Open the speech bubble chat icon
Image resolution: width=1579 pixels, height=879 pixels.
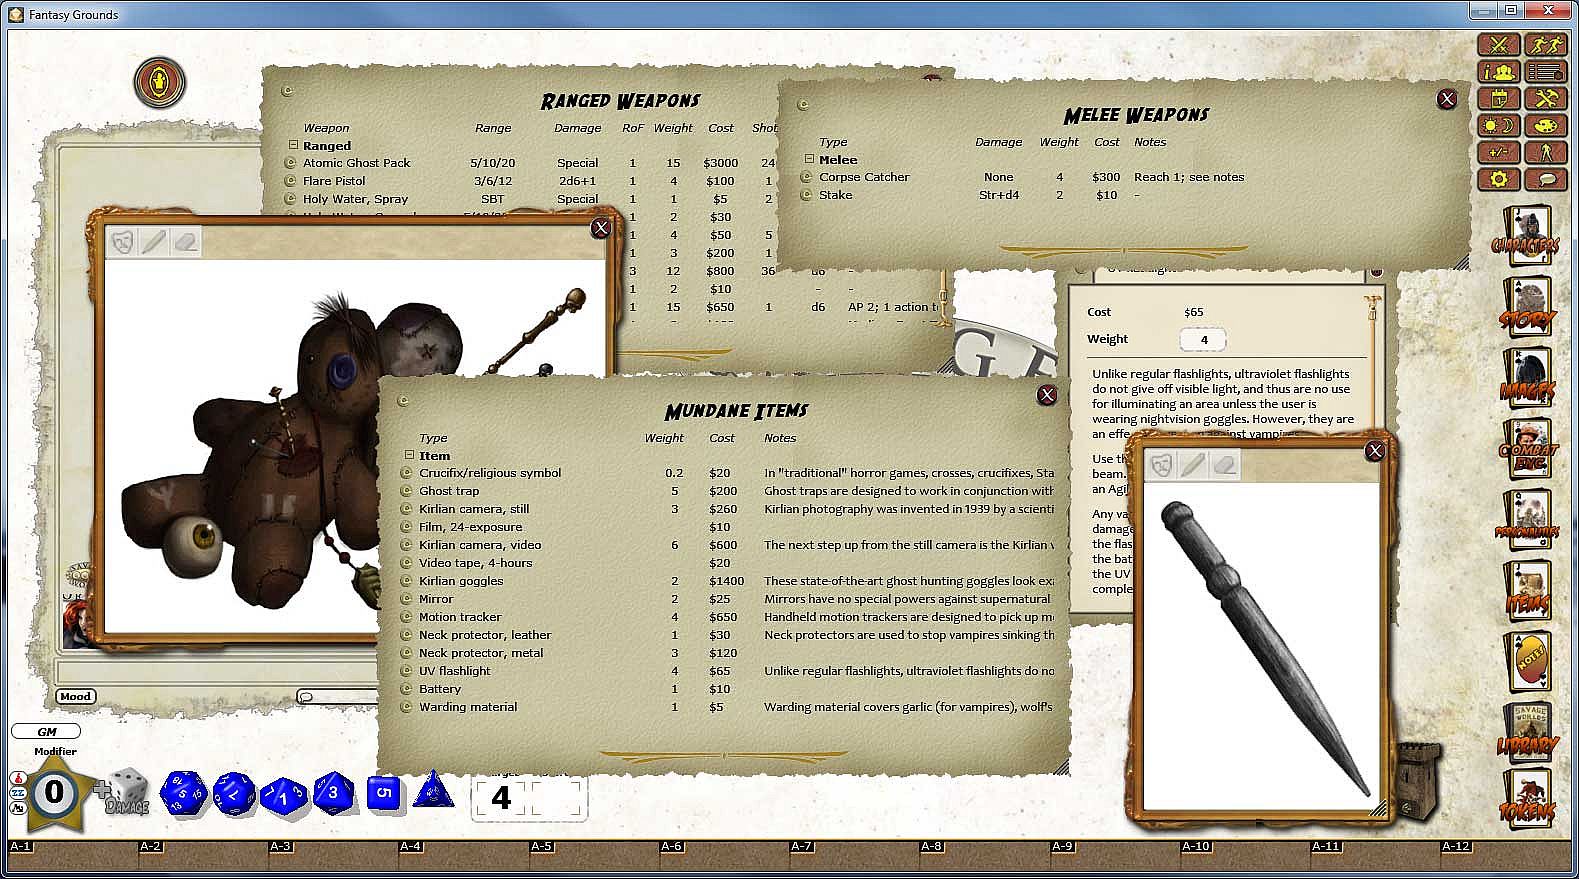click(x=1547, y=180)
